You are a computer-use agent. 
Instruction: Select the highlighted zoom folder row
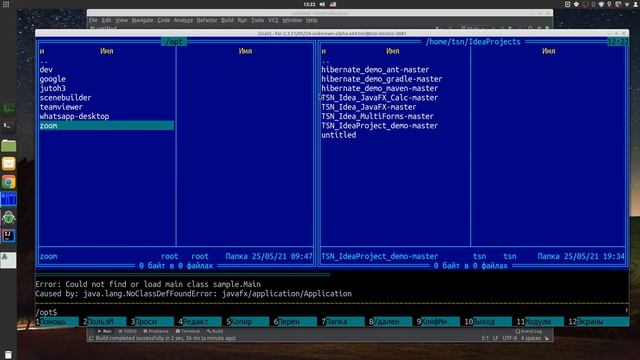click(x=107, y=126)
